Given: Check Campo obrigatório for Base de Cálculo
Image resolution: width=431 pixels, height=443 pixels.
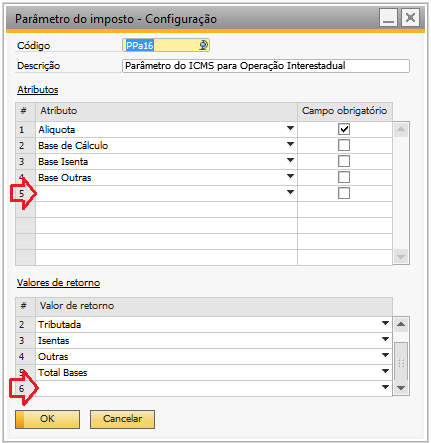Looking at the screenshot, I should pyautogui.click(x=344, y=145).
